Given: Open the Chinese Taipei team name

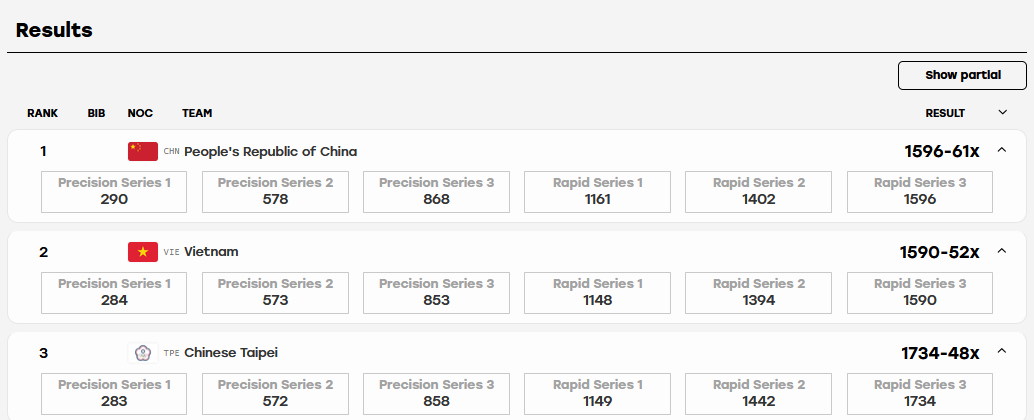Looking at the screenshot, I should (x=231, y=353).
